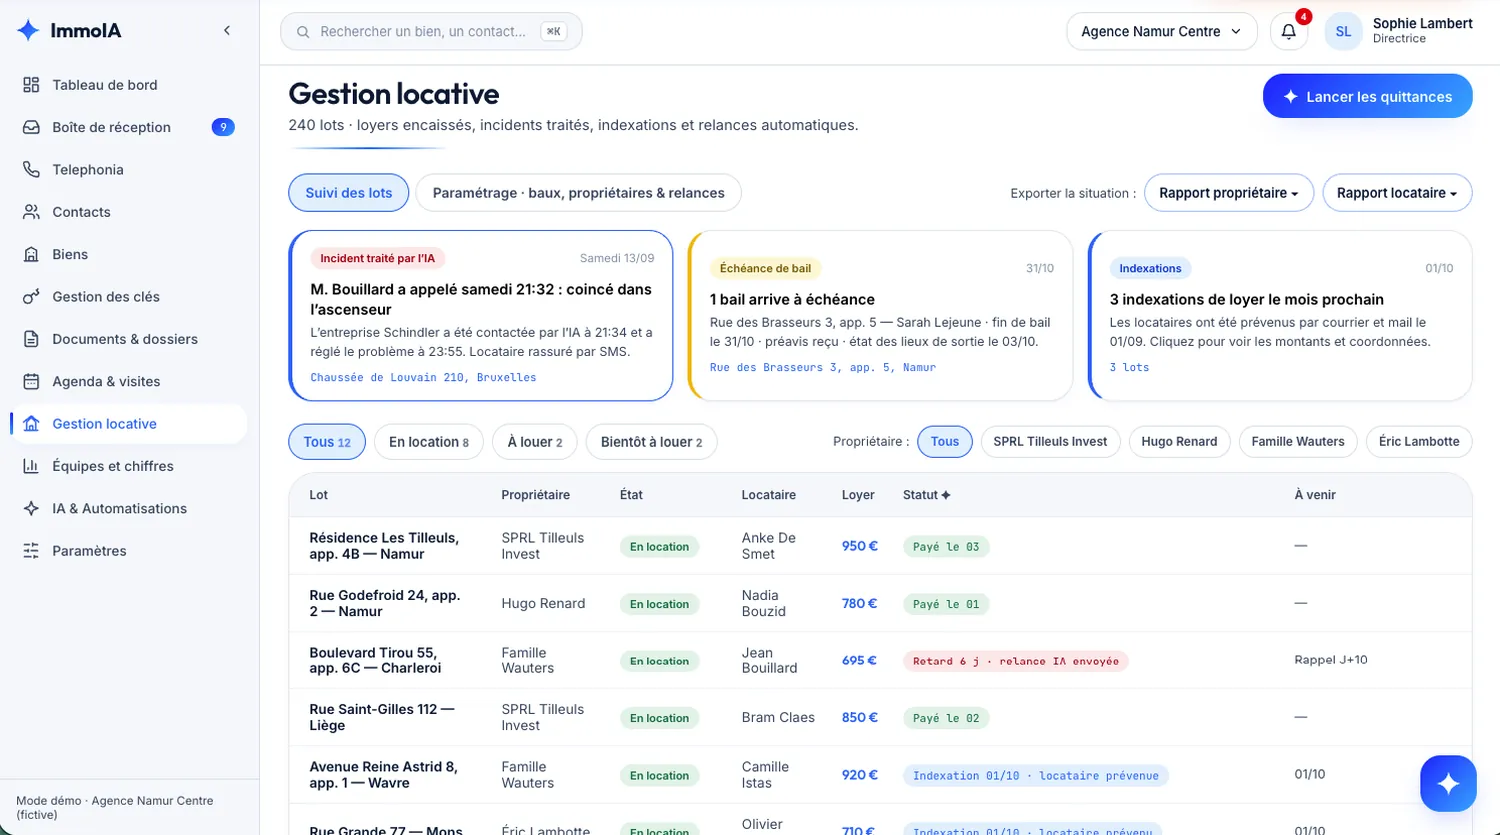This screenshot has width=1500, height=835.
Task: Open the Échéance de bail card
Action: click(x=880, y=316)
